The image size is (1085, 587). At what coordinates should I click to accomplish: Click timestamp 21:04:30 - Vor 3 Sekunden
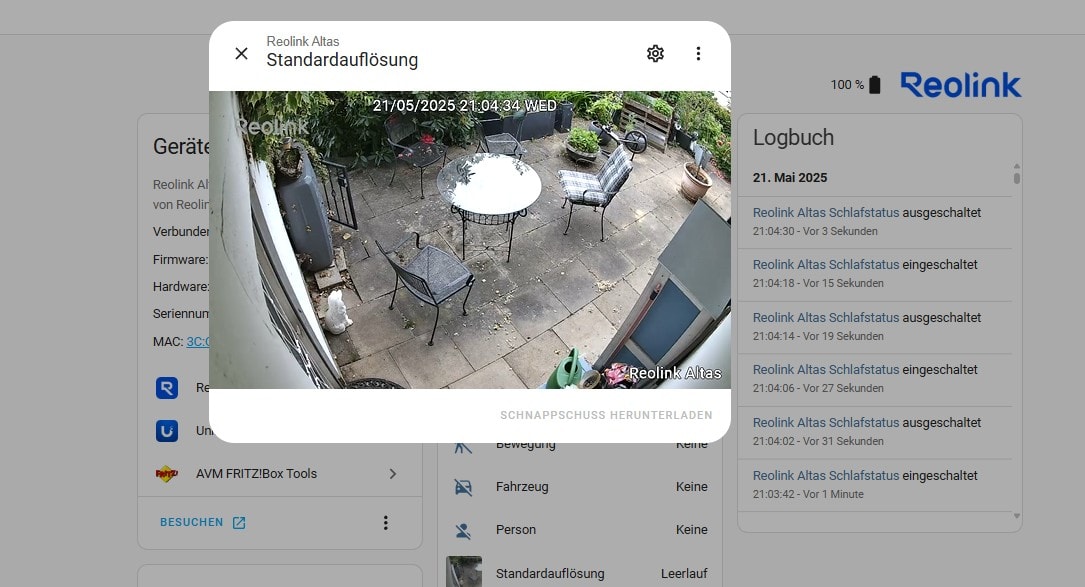click(x=815, y=231)
